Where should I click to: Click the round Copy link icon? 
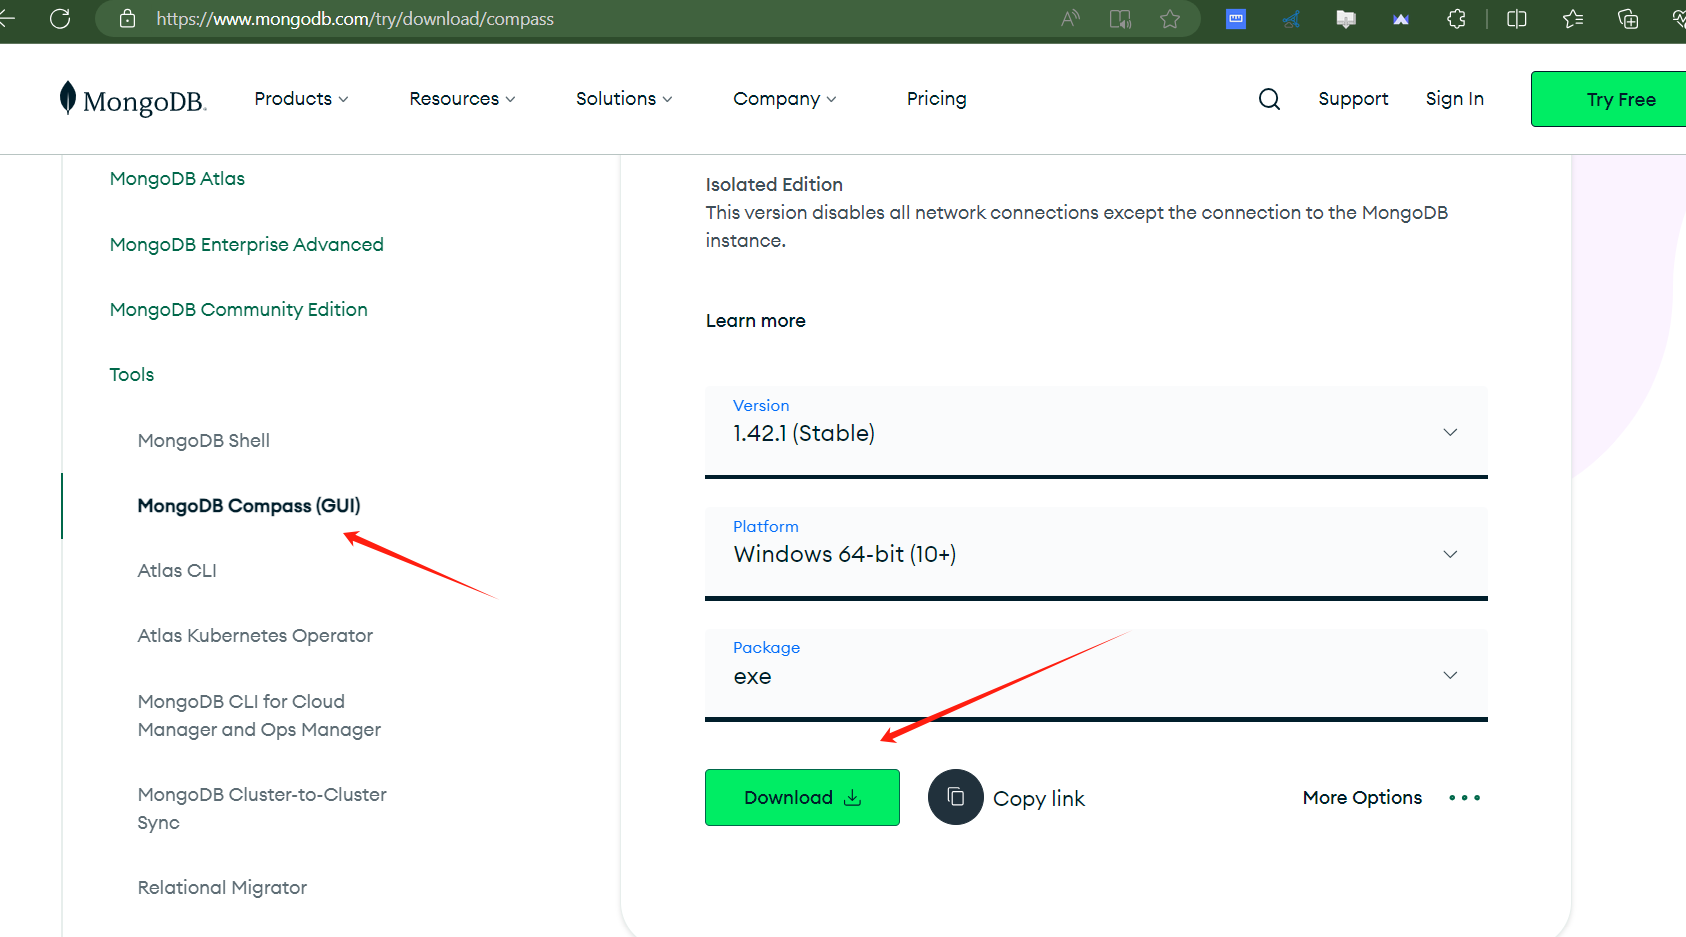click(x=956, y=797)
